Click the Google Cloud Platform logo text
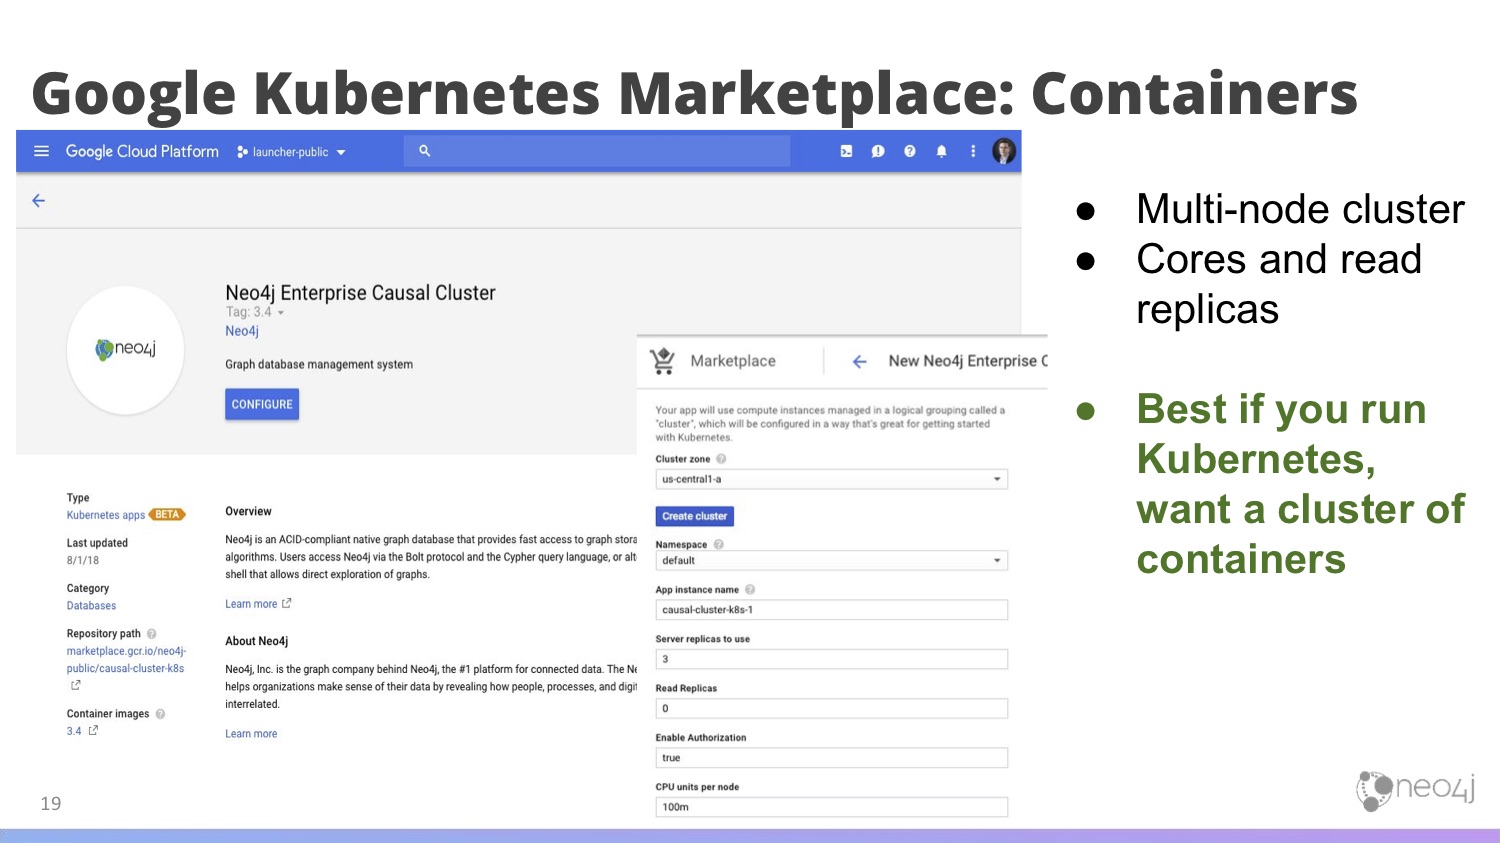 [x=142, y=151]
